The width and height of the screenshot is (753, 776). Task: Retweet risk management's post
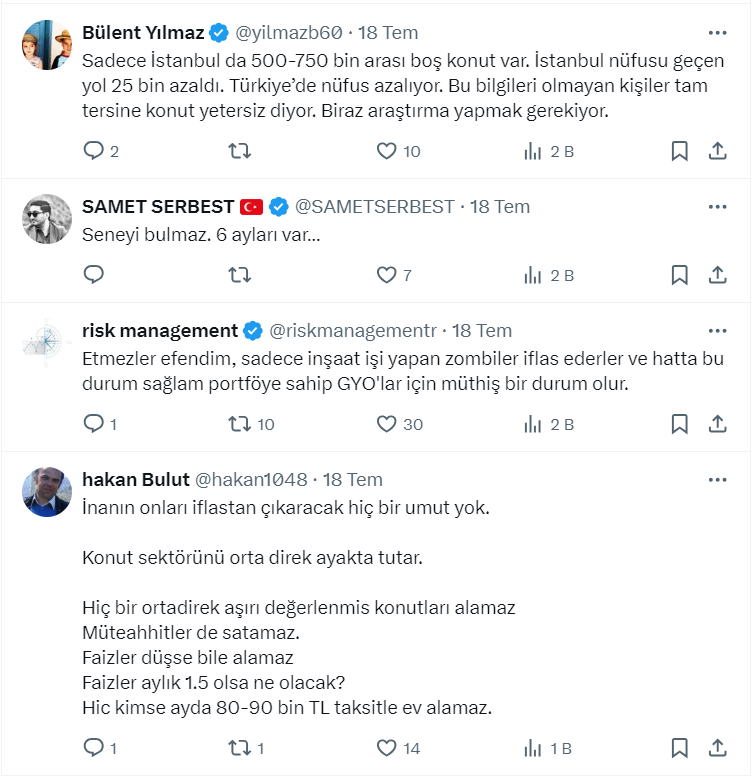240,424
